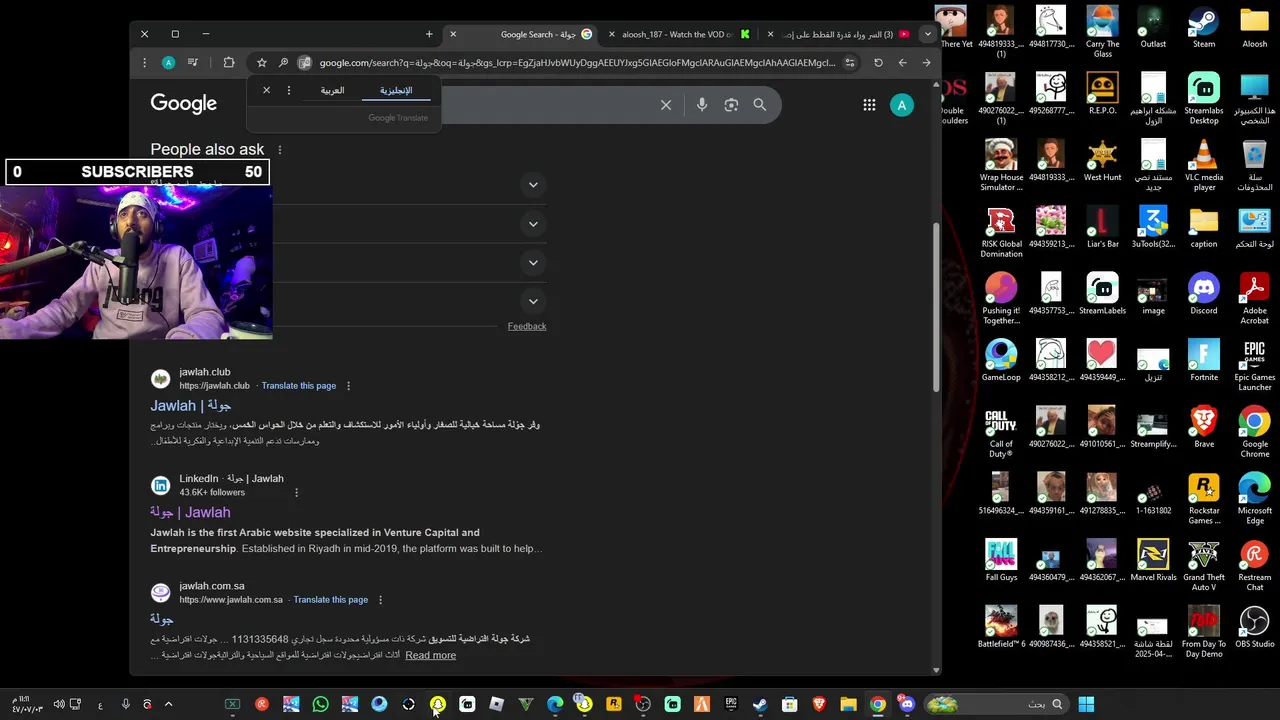Select Epic Games Launcher desktop icon
Screen dimensions: 1280x720
pos(1254,366)
